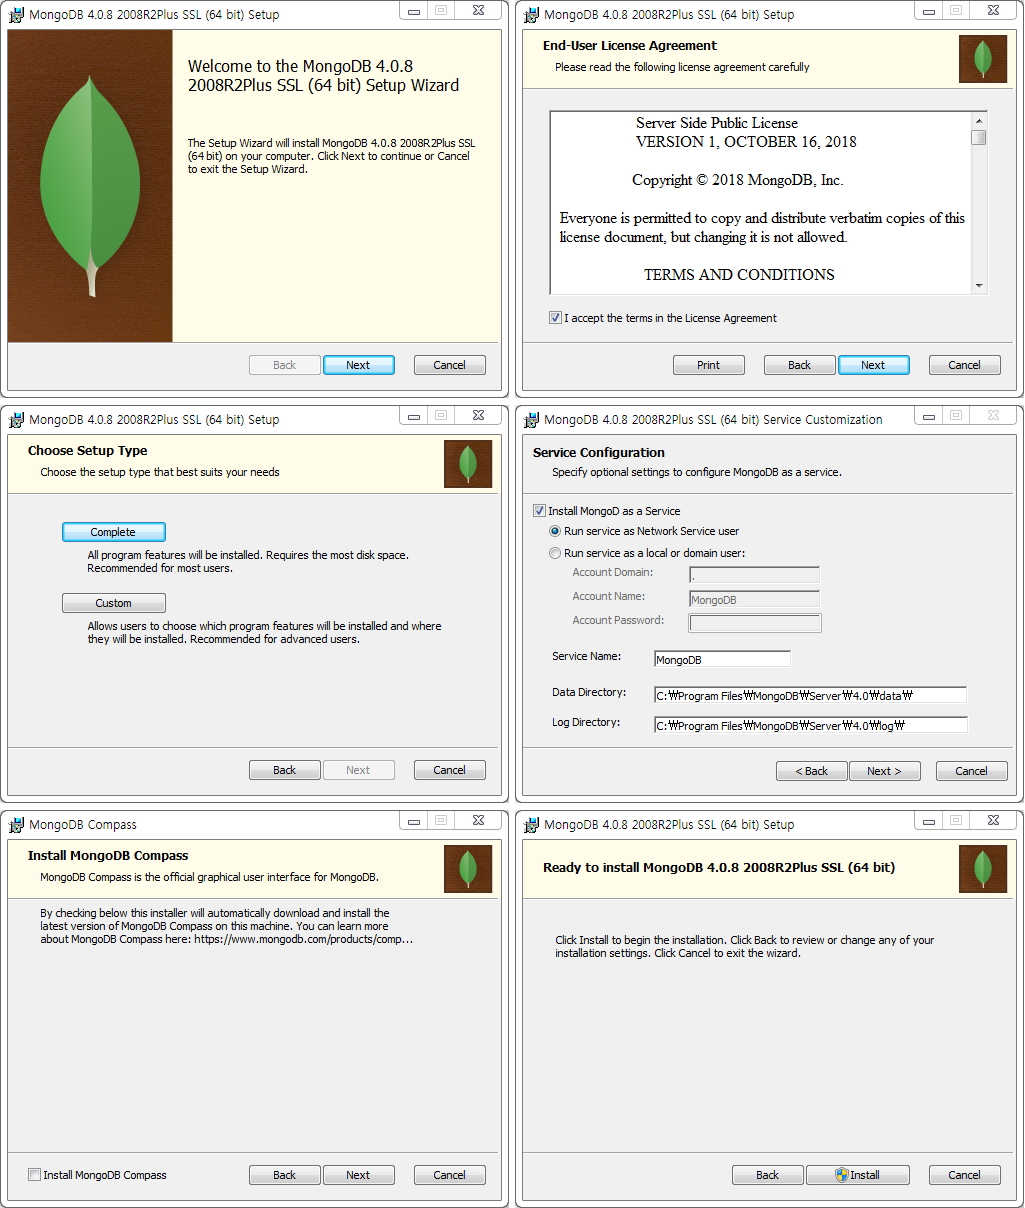Click the MongoDB leaf logo in Ready to install header
This screenshot has width=1025, height=1208.
[x=983, y=869]
